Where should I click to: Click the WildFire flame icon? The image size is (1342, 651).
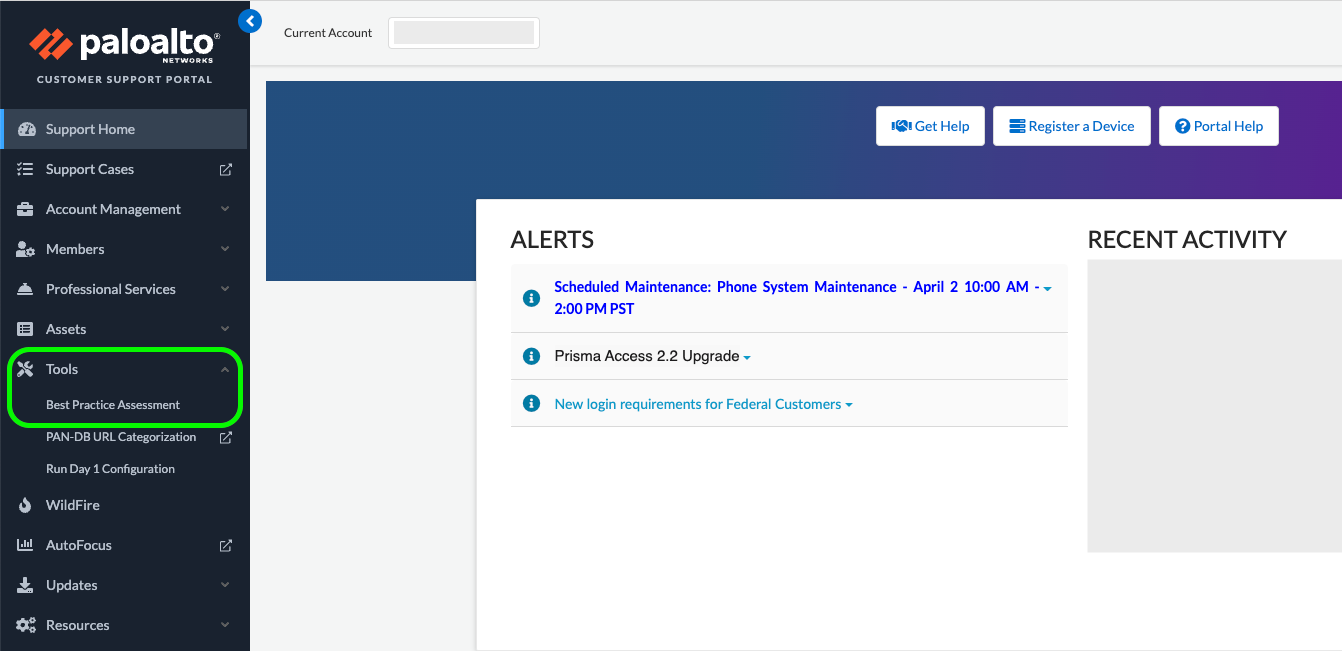tap(26, 505)
